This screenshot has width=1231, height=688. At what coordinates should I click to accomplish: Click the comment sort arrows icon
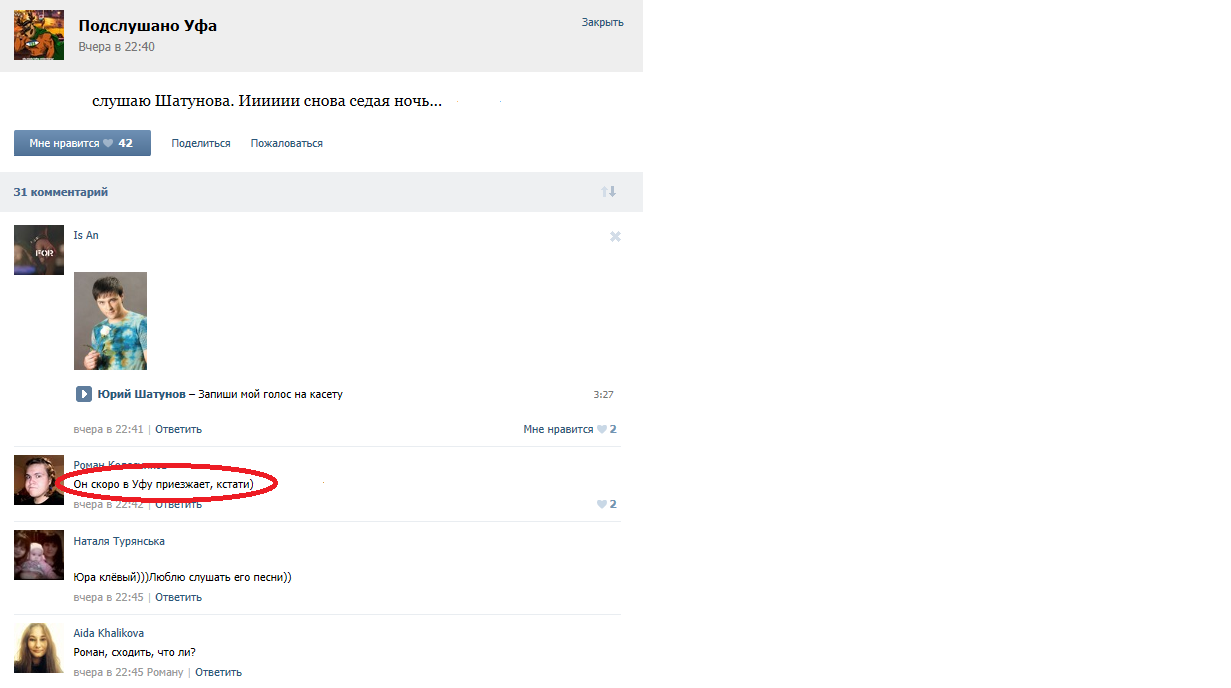click(x=608, y=191)
